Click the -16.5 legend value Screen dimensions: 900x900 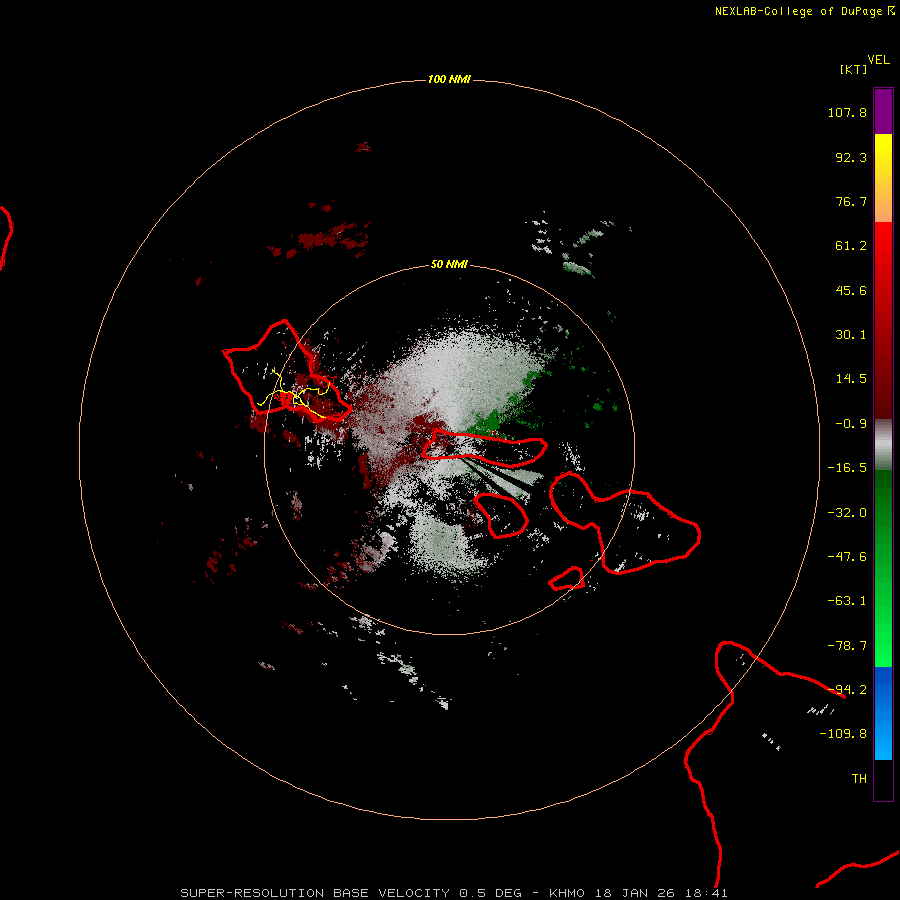(847, 468)
